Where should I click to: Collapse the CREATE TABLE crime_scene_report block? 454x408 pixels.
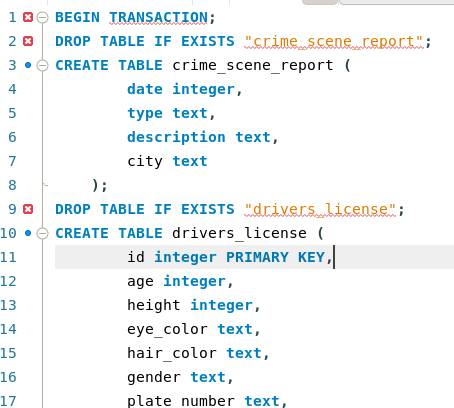[x=42, y=65]
